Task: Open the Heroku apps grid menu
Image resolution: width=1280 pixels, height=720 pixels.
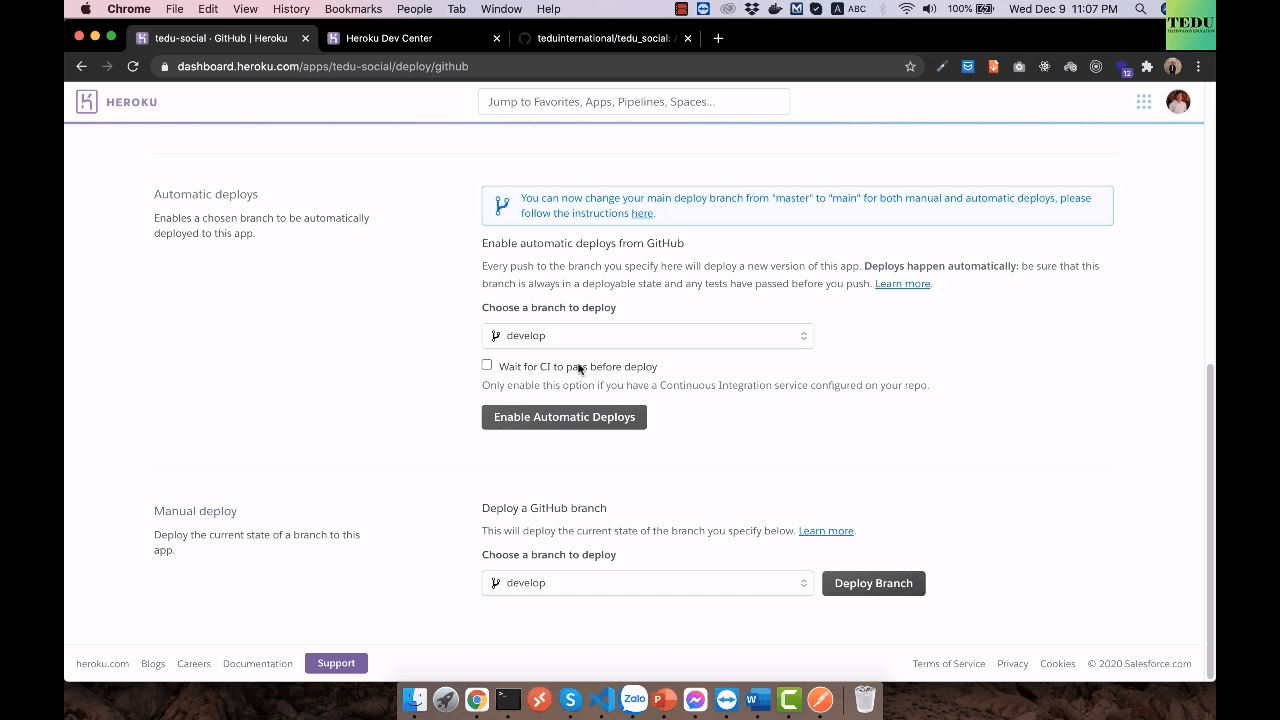Action: click(1143, 102)
